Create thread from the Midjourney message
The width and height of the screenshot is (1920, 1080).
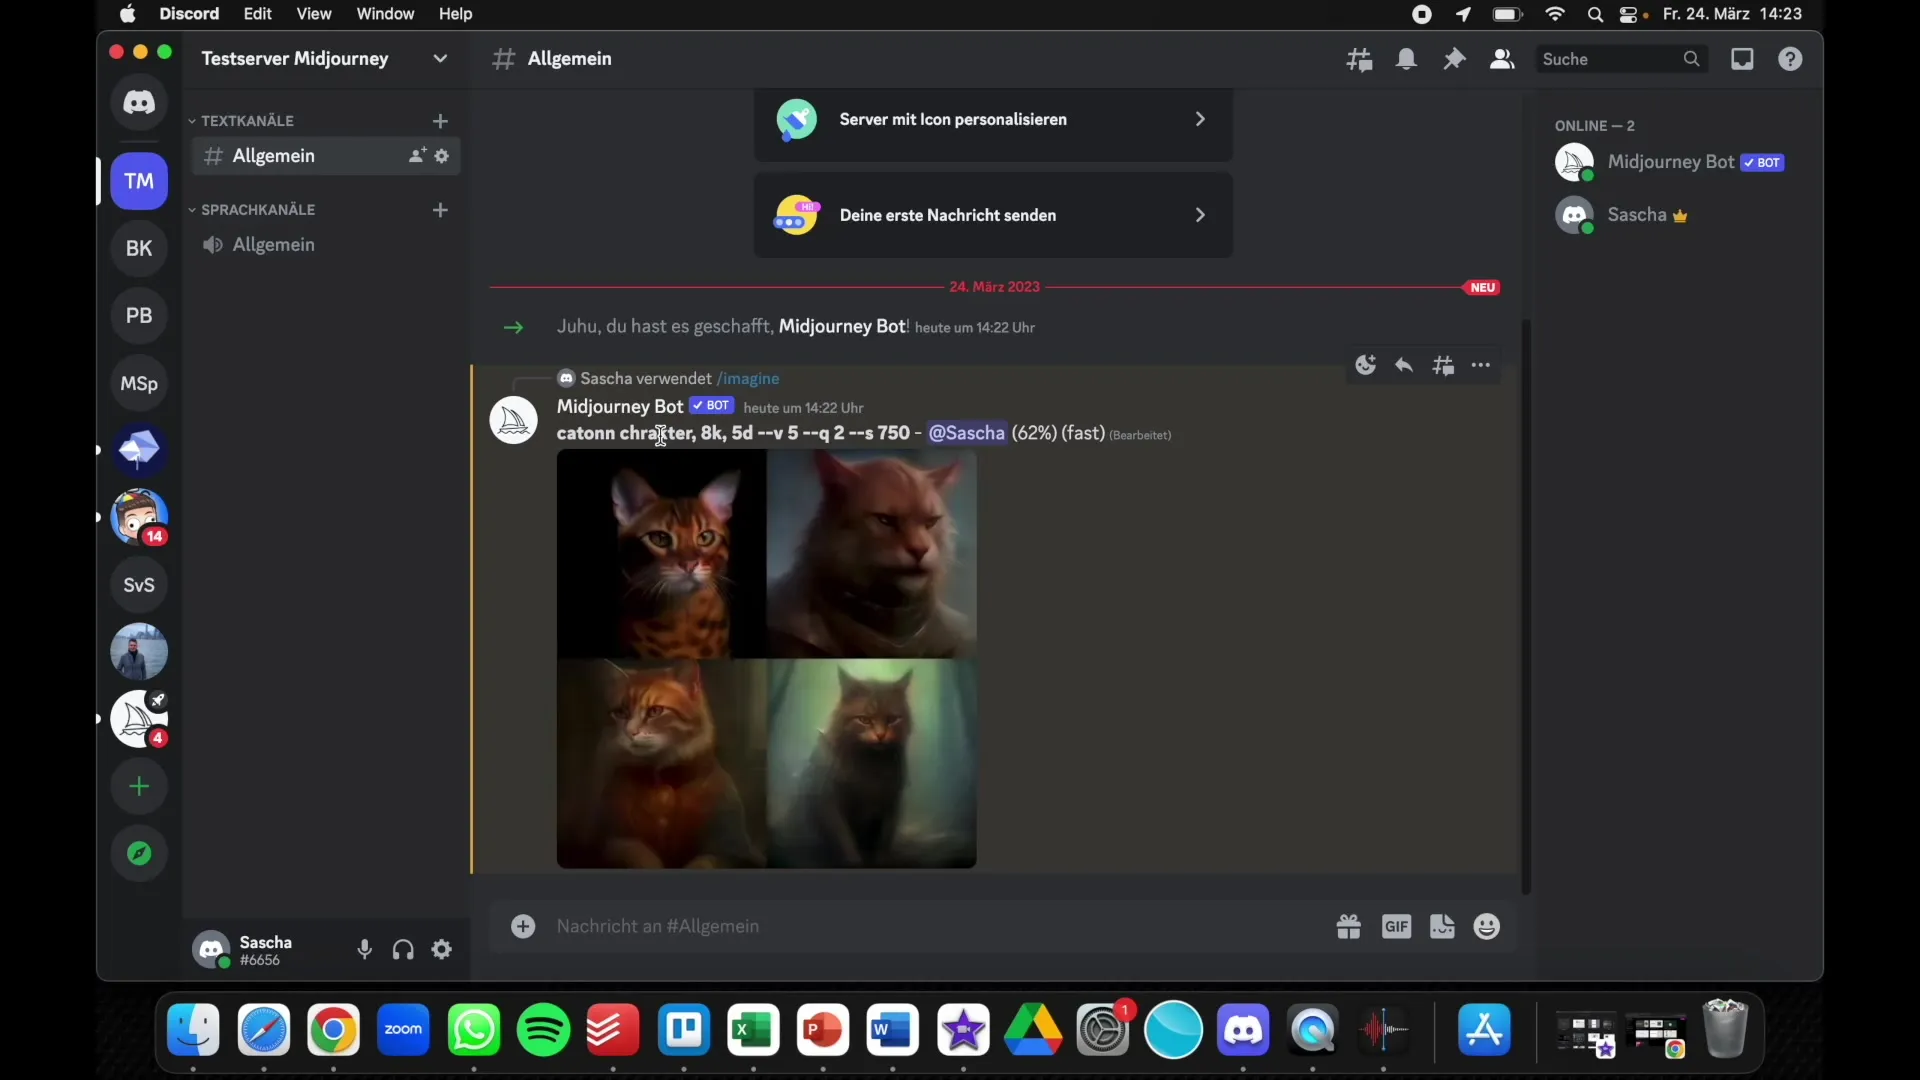(1443, 366)
